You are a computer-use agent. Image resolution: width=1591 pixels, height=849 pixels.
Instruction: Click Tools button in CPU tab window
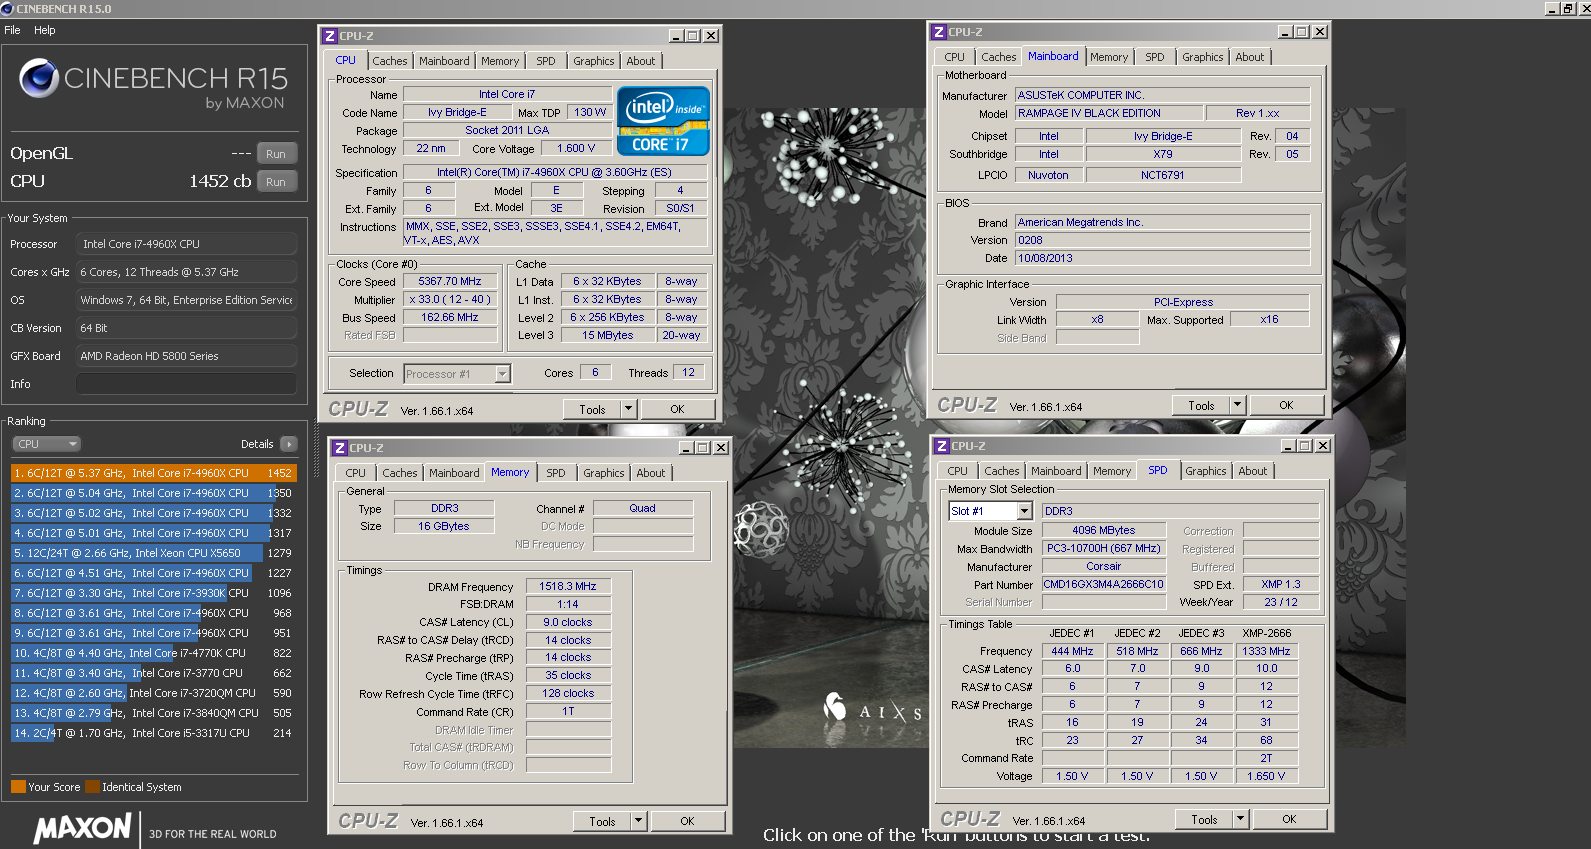coord(592,409)
